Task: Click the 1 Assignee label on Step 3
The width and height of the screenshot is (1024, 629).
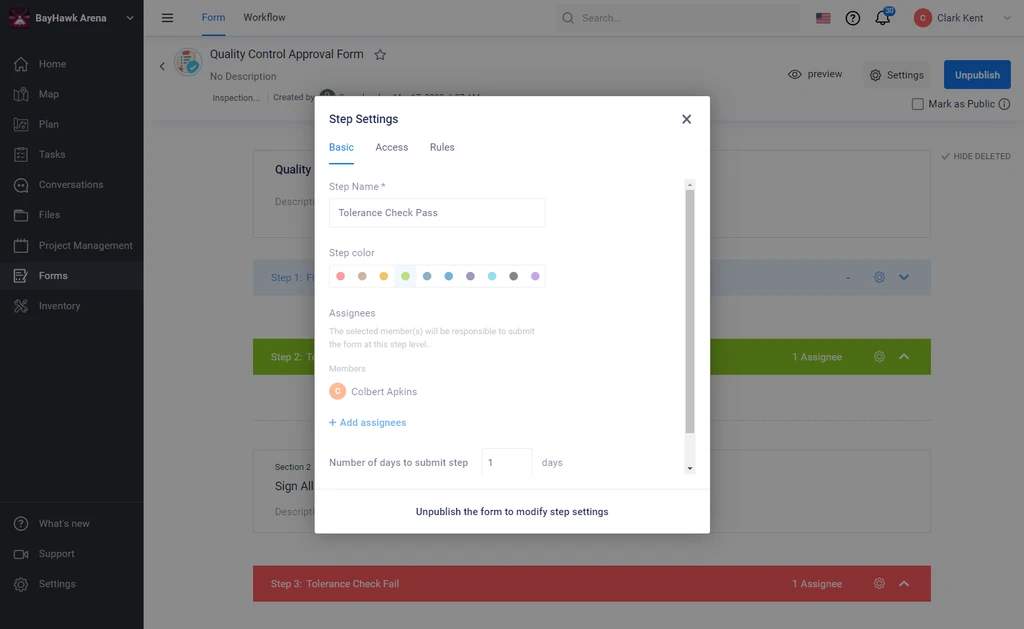Action: 817,584
